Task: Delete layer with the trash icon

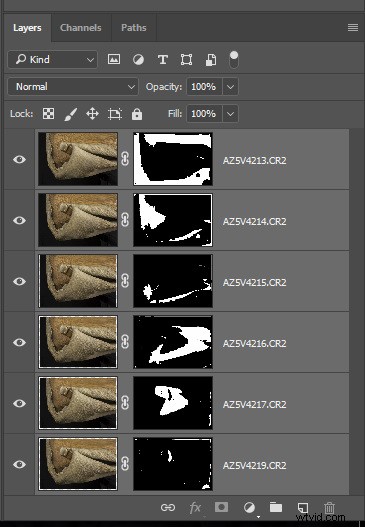Action: point(329,507)
